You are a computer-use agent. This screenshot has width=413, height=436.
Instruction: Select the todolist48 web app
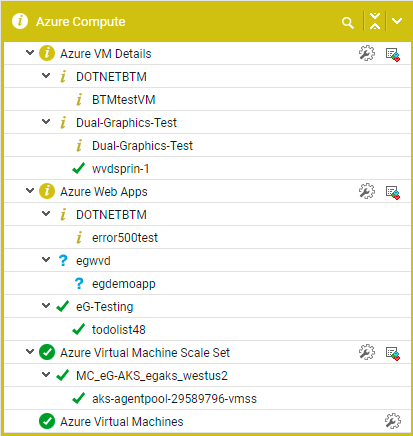click(x=119, y=330)
